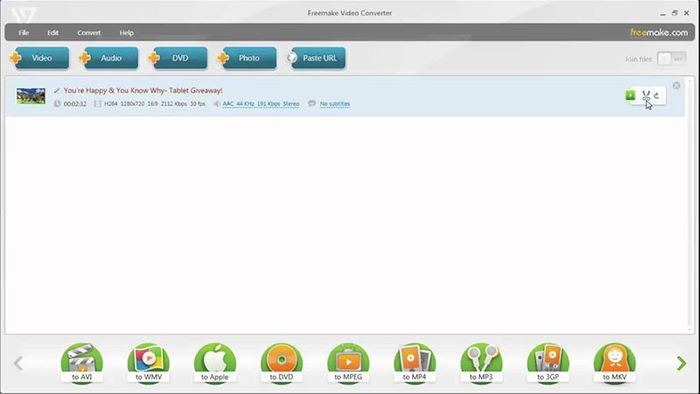700x394 pixels.
Task: Click the to DVD burn icon
Action: click(x=282, y=363)
